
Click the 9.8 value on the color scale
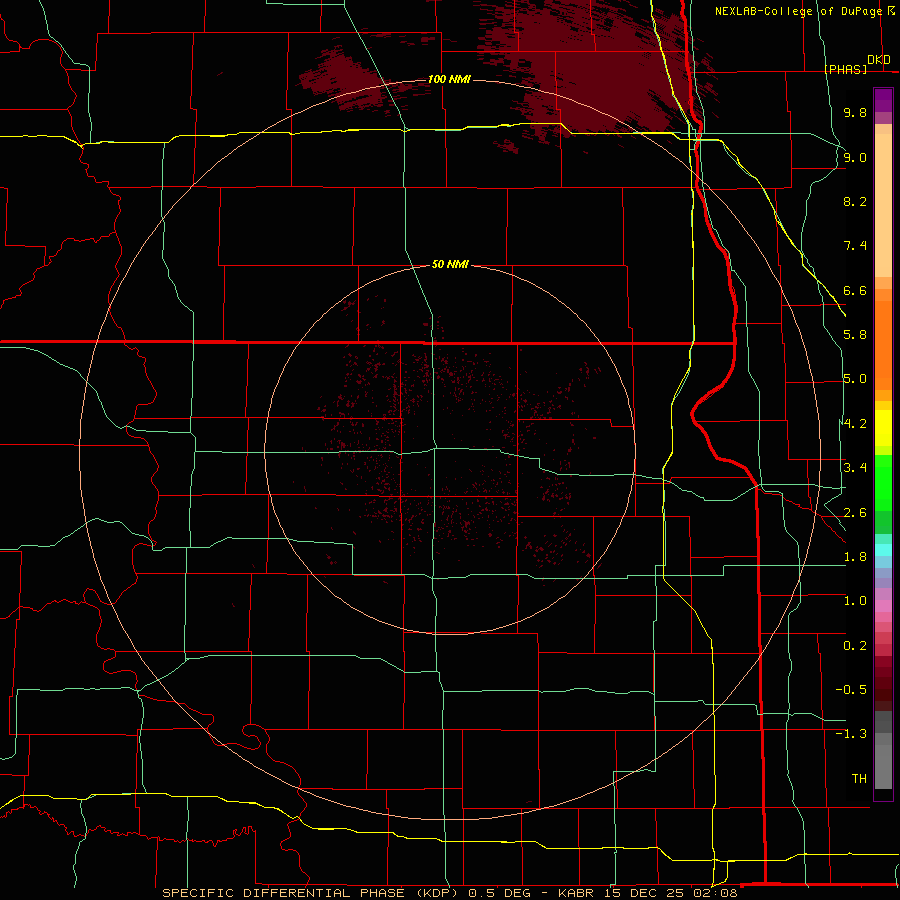point(855,112)
